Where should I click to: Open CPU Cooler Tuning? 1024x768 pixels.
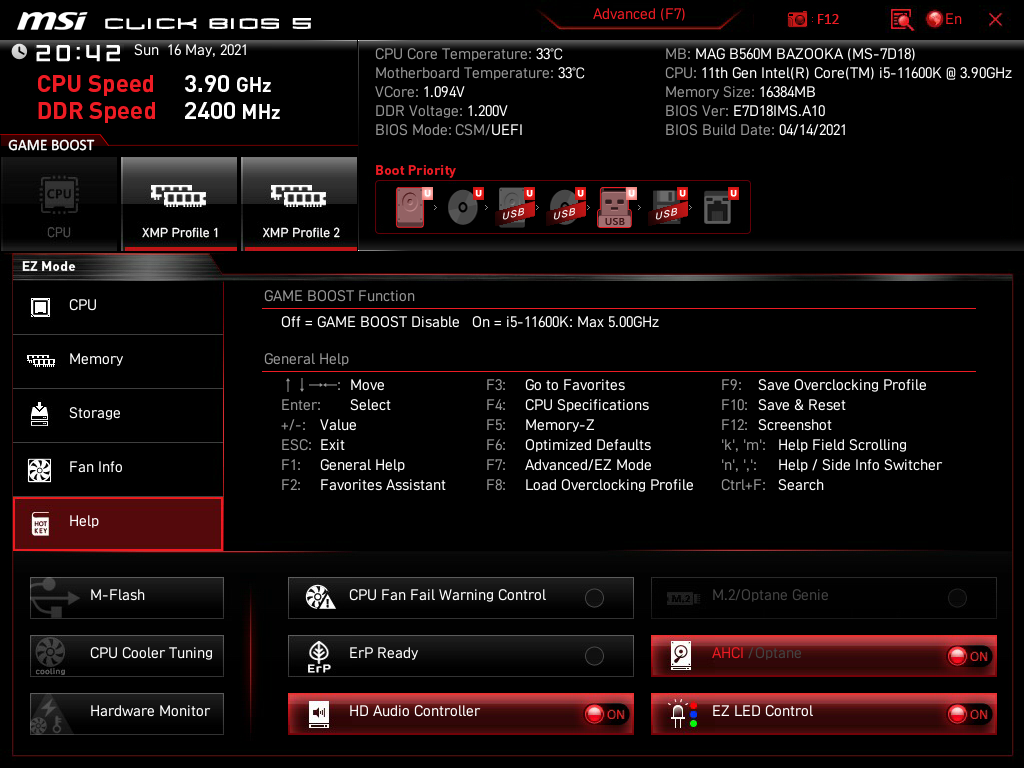tap(127, 656)
